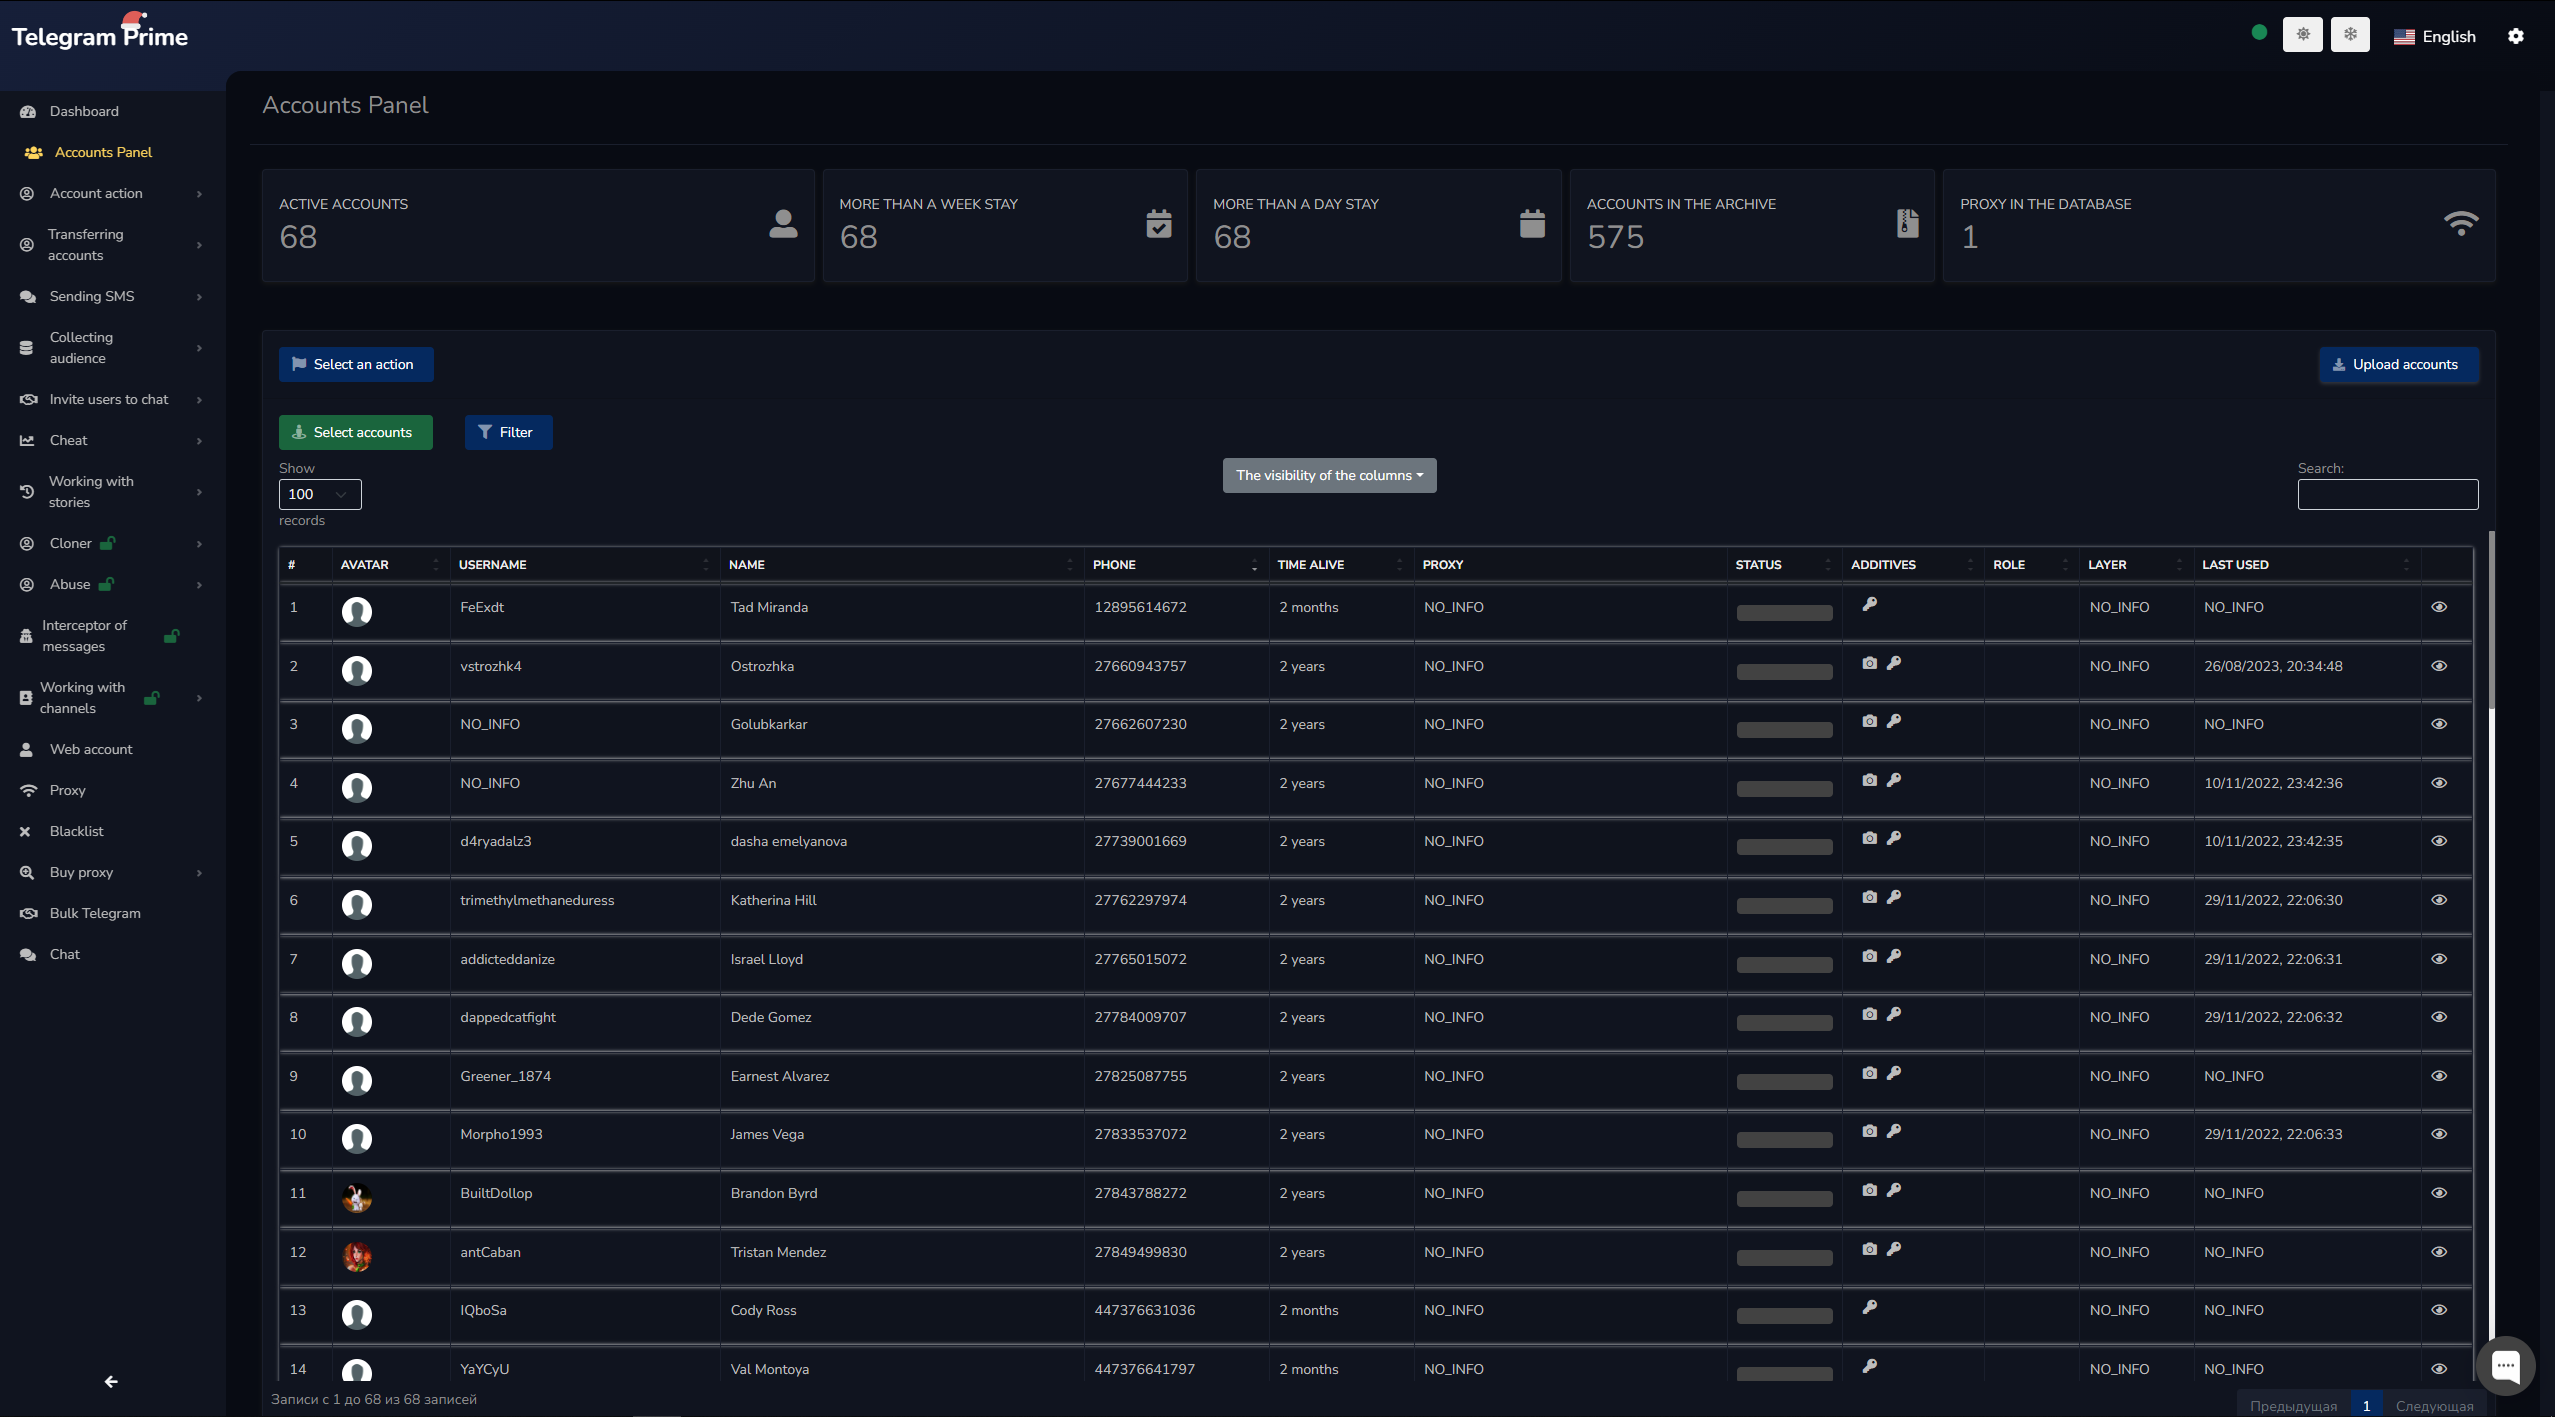Expand the visibility of the columns dropdown
The height and width of the screenshot is (1417, 2555).
[x=1328, y=475]
